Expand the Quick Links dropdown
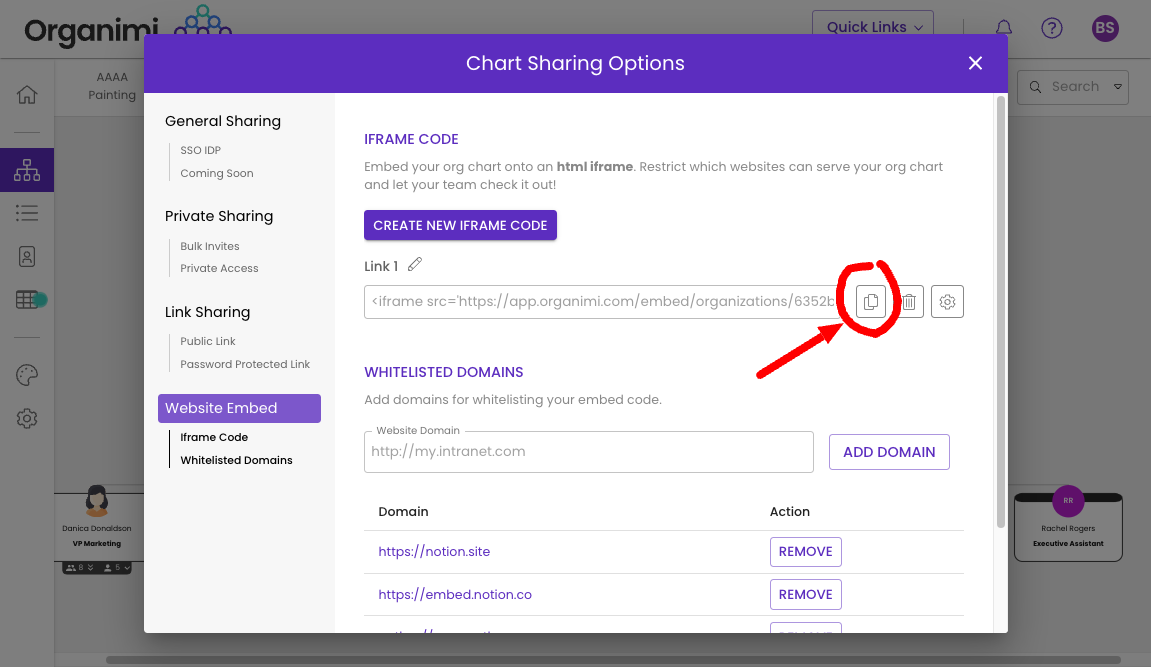 [873, 26]
